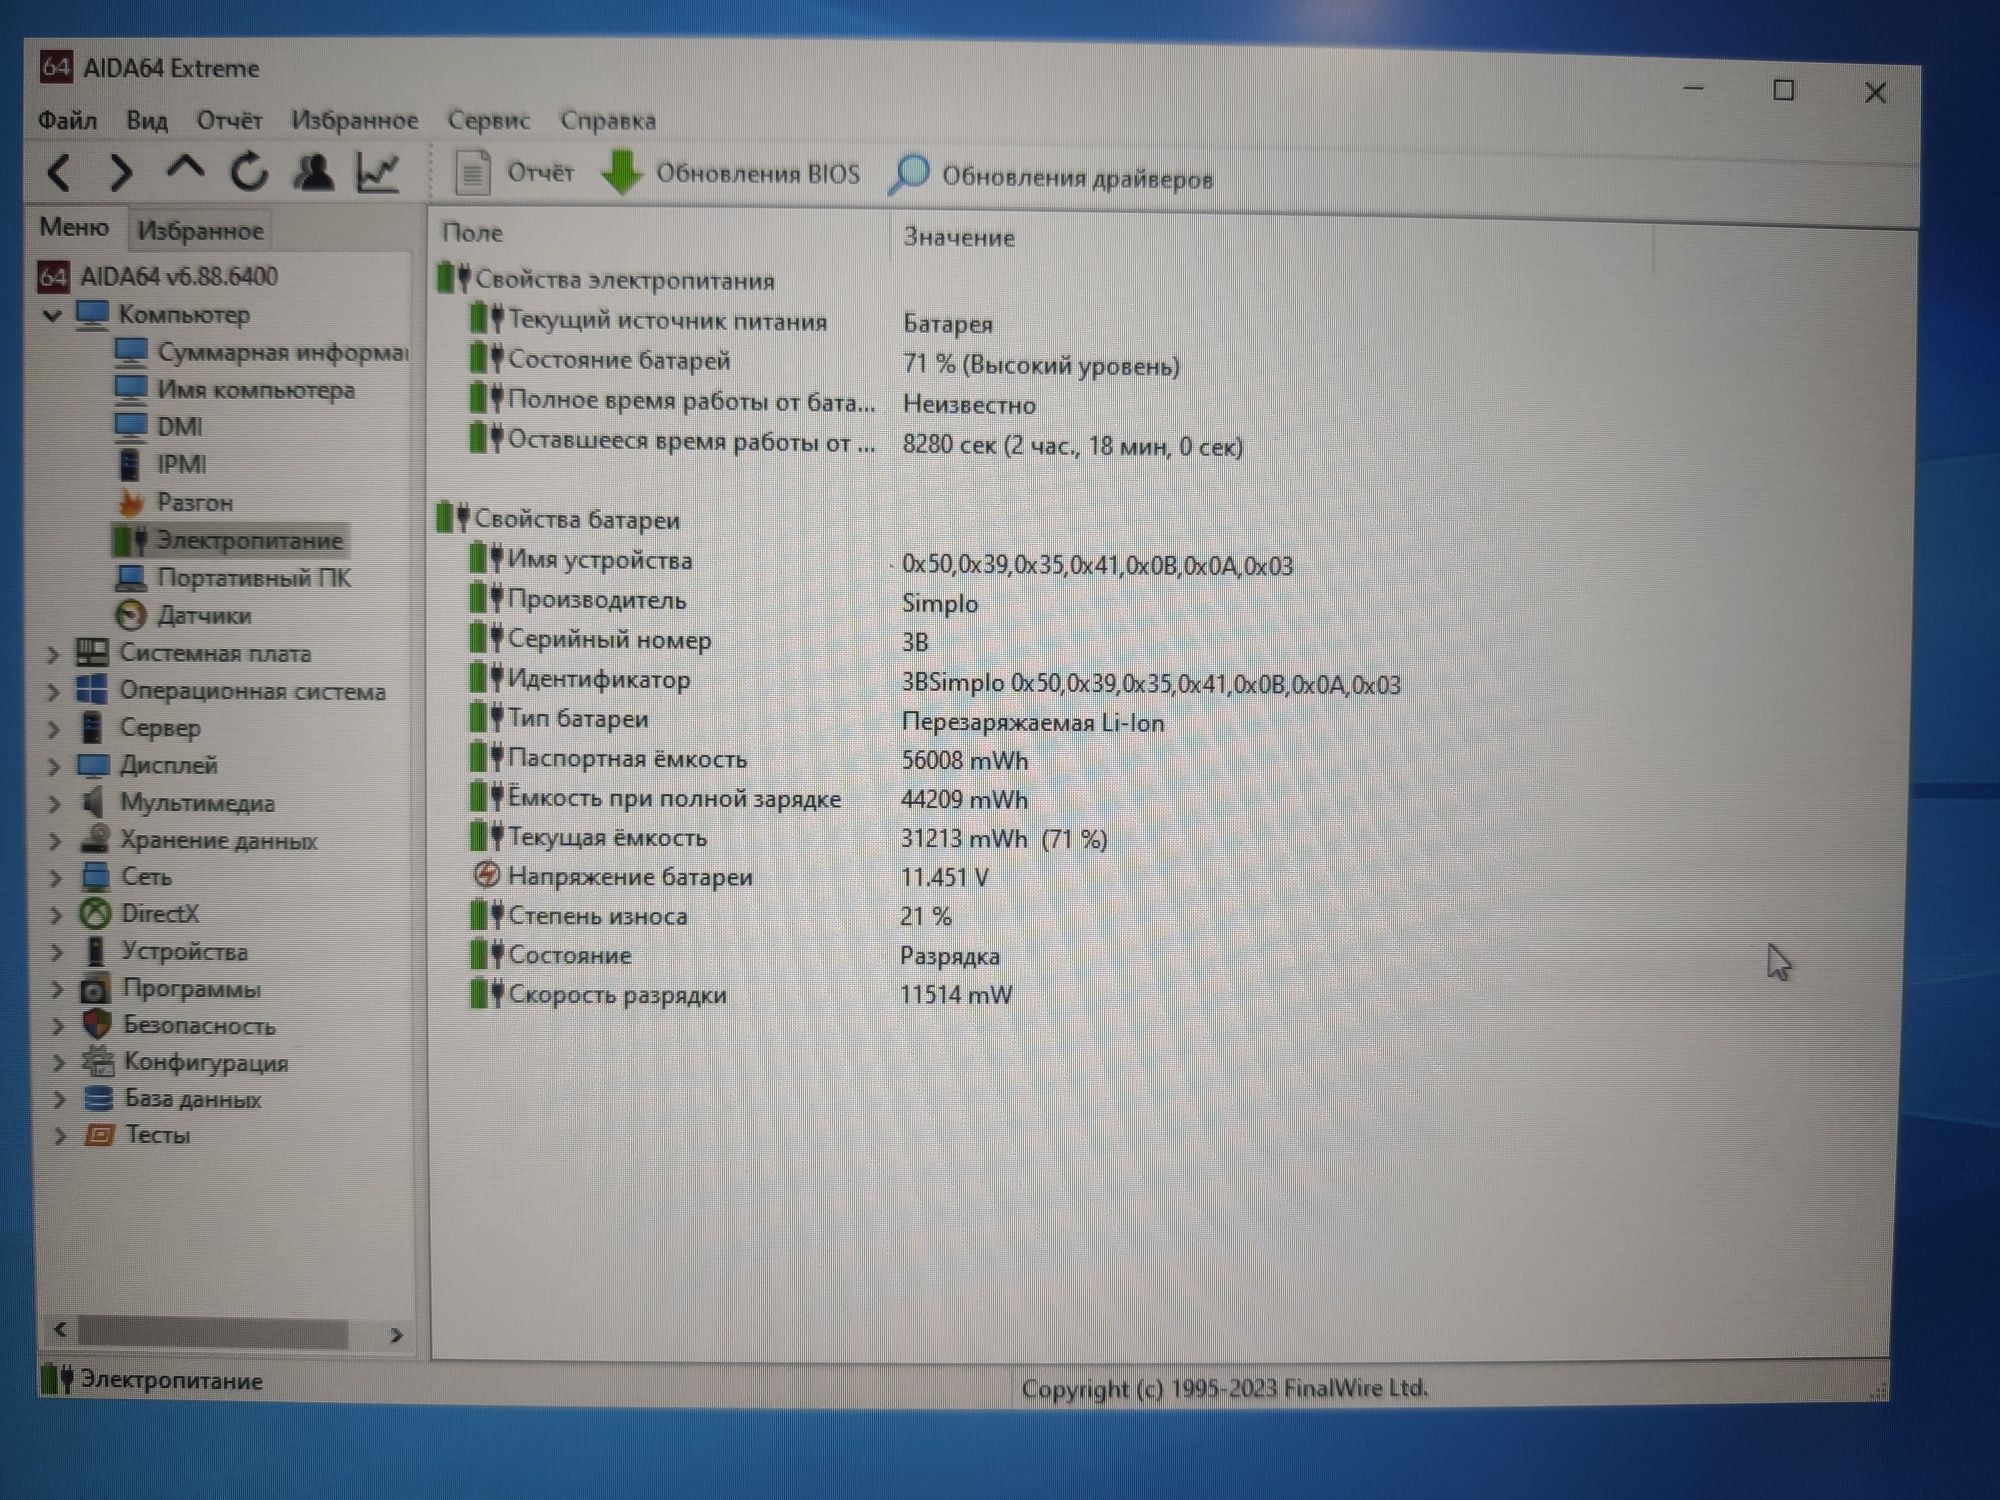This screenshot has height=1500, width=2000.
Task: Open the Вид menu
Action: pos(147,121)
